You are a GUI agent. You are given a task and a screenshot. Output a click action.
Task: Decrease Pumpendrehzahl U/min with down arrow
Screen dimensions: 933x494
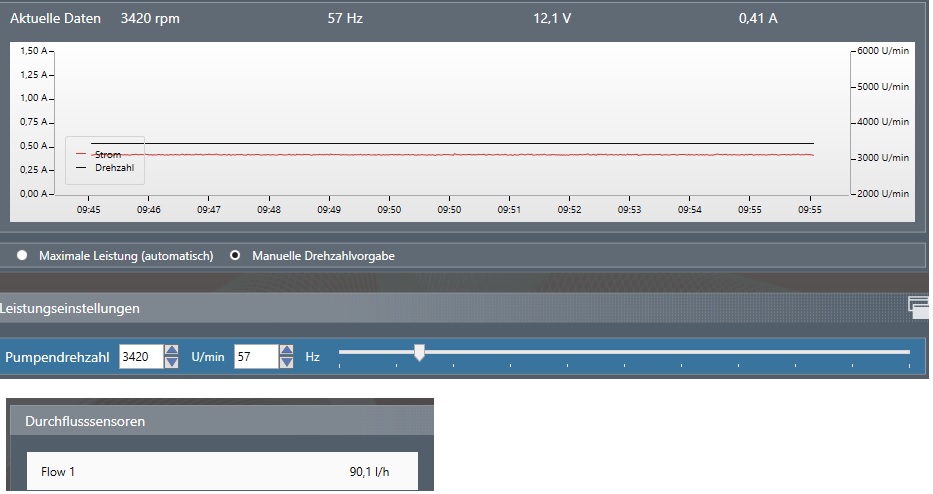[x=171, y=362]
